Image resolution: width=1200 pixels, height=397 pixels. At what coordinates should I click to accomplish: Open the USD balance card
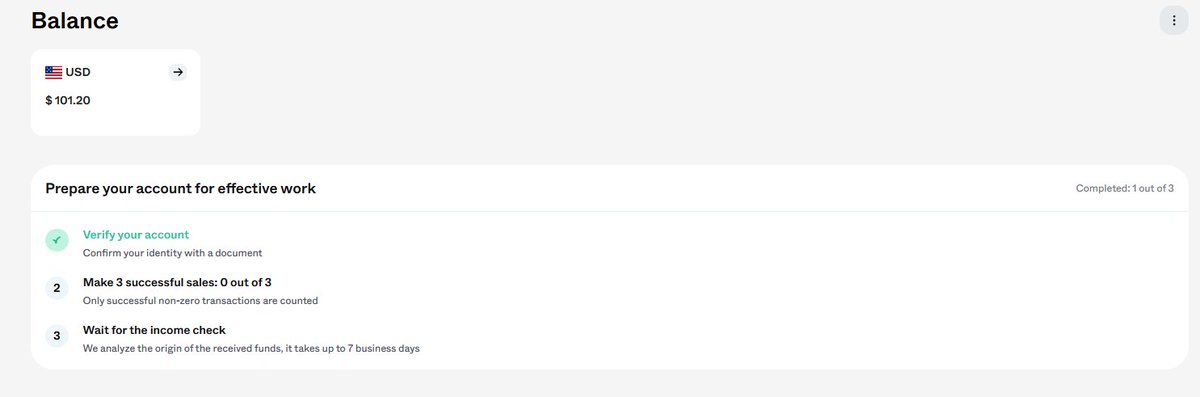point(115,92)
